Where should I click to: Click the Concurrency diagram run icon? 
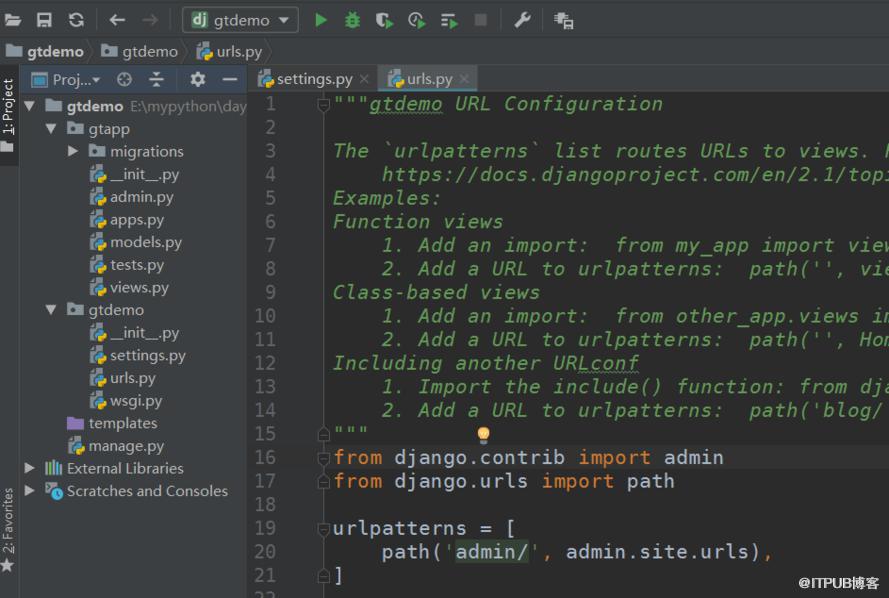[449, 21]
